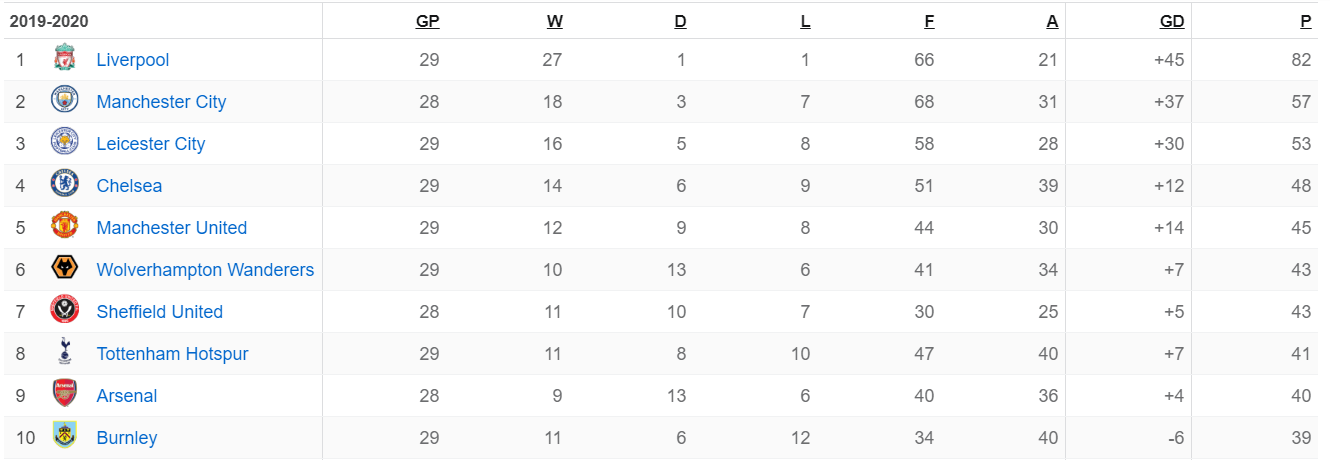
Task: Click the Manchester United crest icon
Action: (x=65, y=227)
